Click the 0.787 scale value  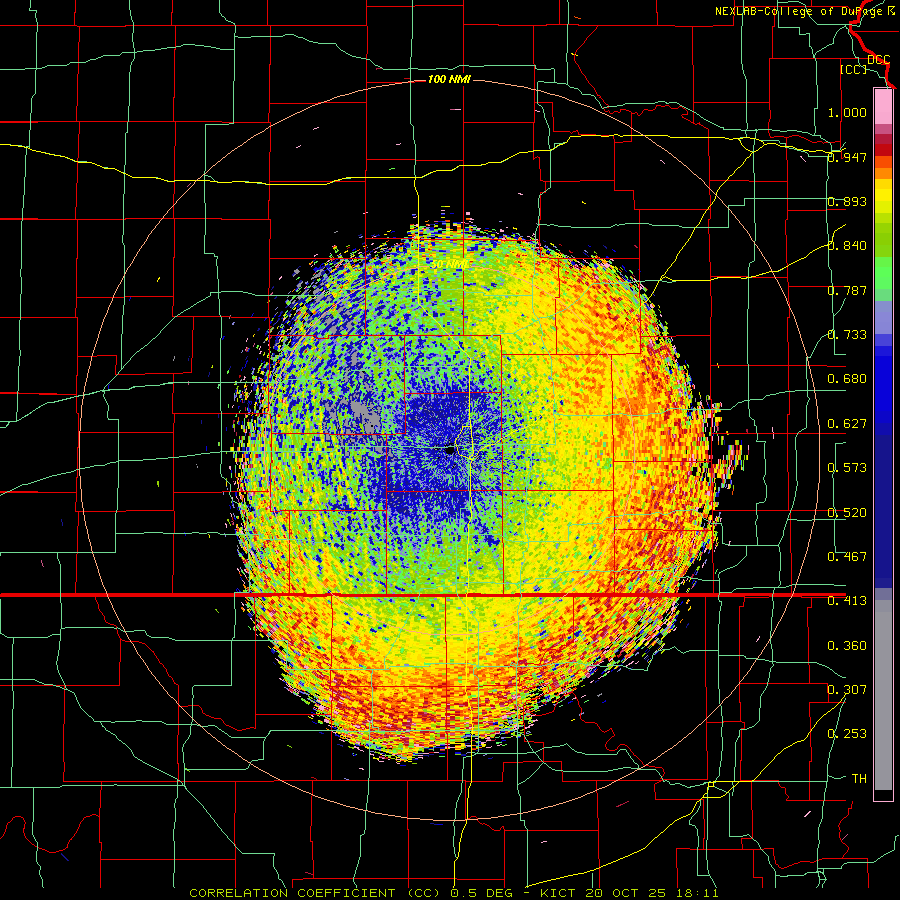coord(847,290)
